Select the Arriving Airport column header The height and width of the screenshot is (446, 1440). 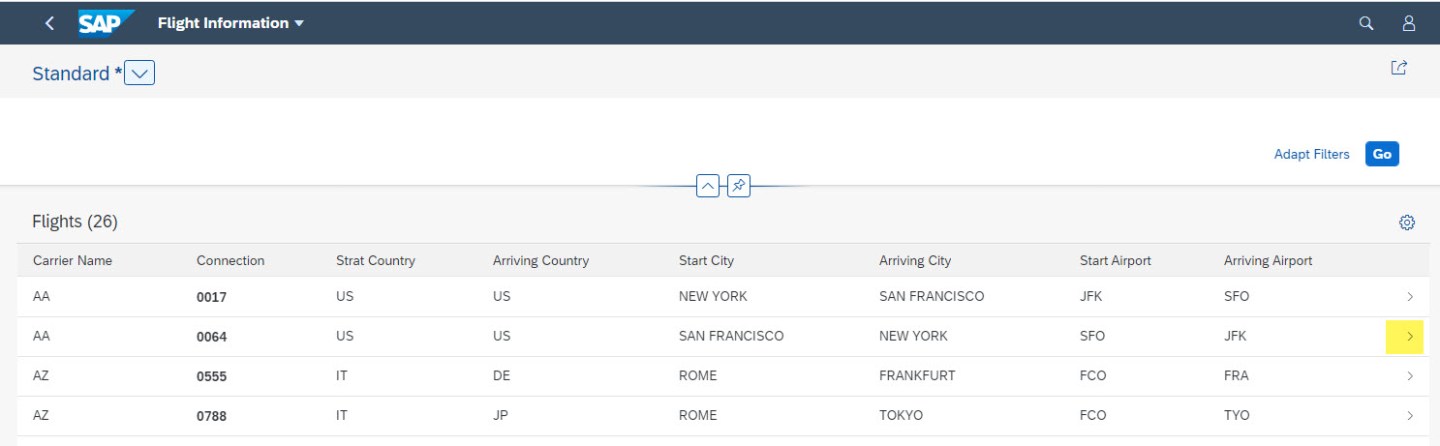tap(1268, 261)
